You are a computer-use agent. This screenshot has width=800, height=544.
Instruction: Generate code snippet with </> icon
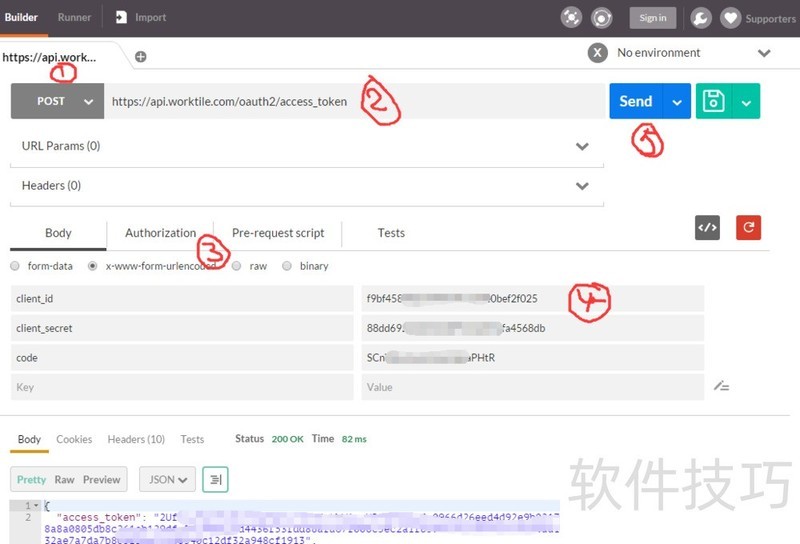[x=707, y=228]
